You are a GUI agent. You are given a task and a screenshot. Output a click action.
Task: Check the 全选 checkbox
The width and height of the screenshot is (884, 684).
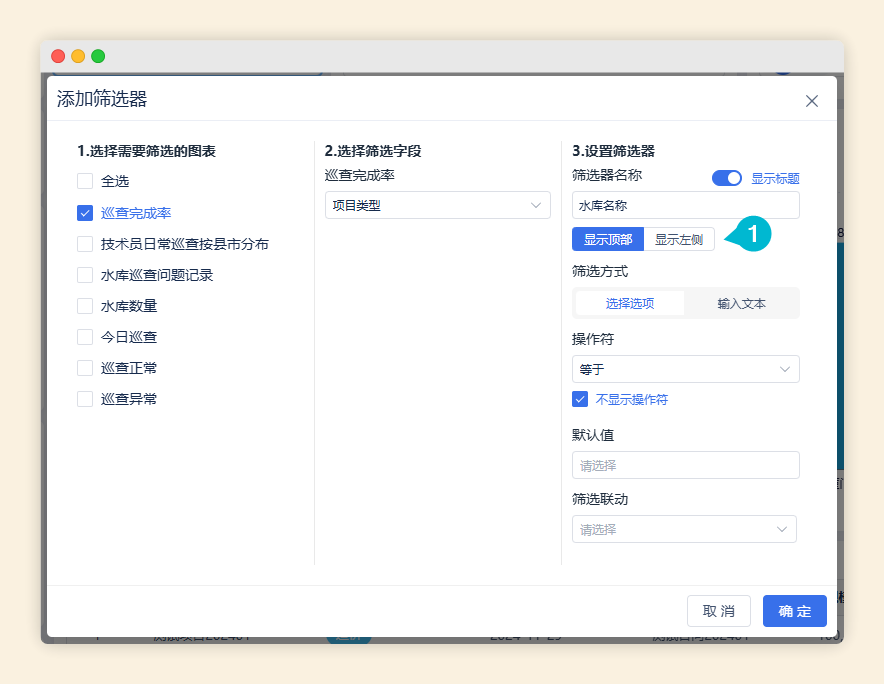tap(85, 182)
